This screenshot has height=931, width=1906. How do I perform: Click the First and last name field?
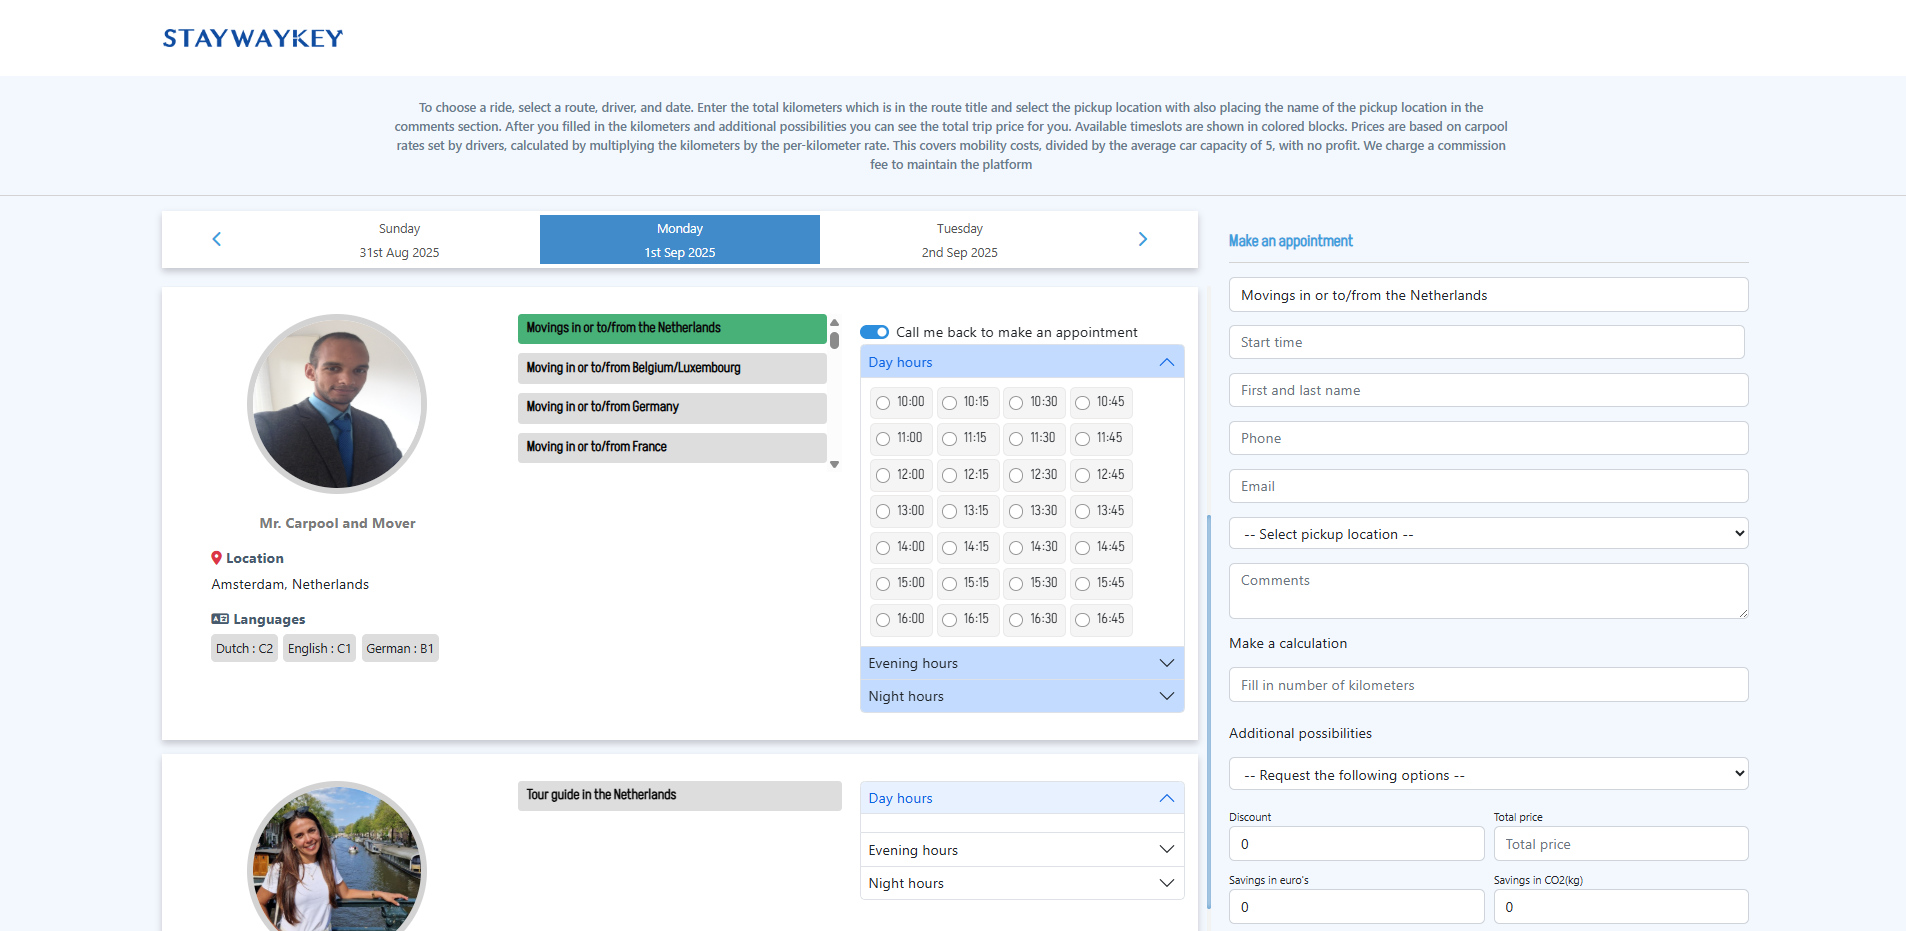point(1488,390)
